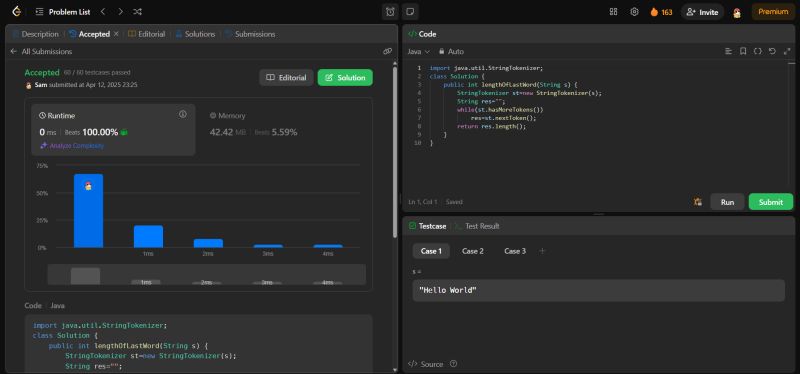
Task: View the 163 streak flame
Action: click(661, 12)
